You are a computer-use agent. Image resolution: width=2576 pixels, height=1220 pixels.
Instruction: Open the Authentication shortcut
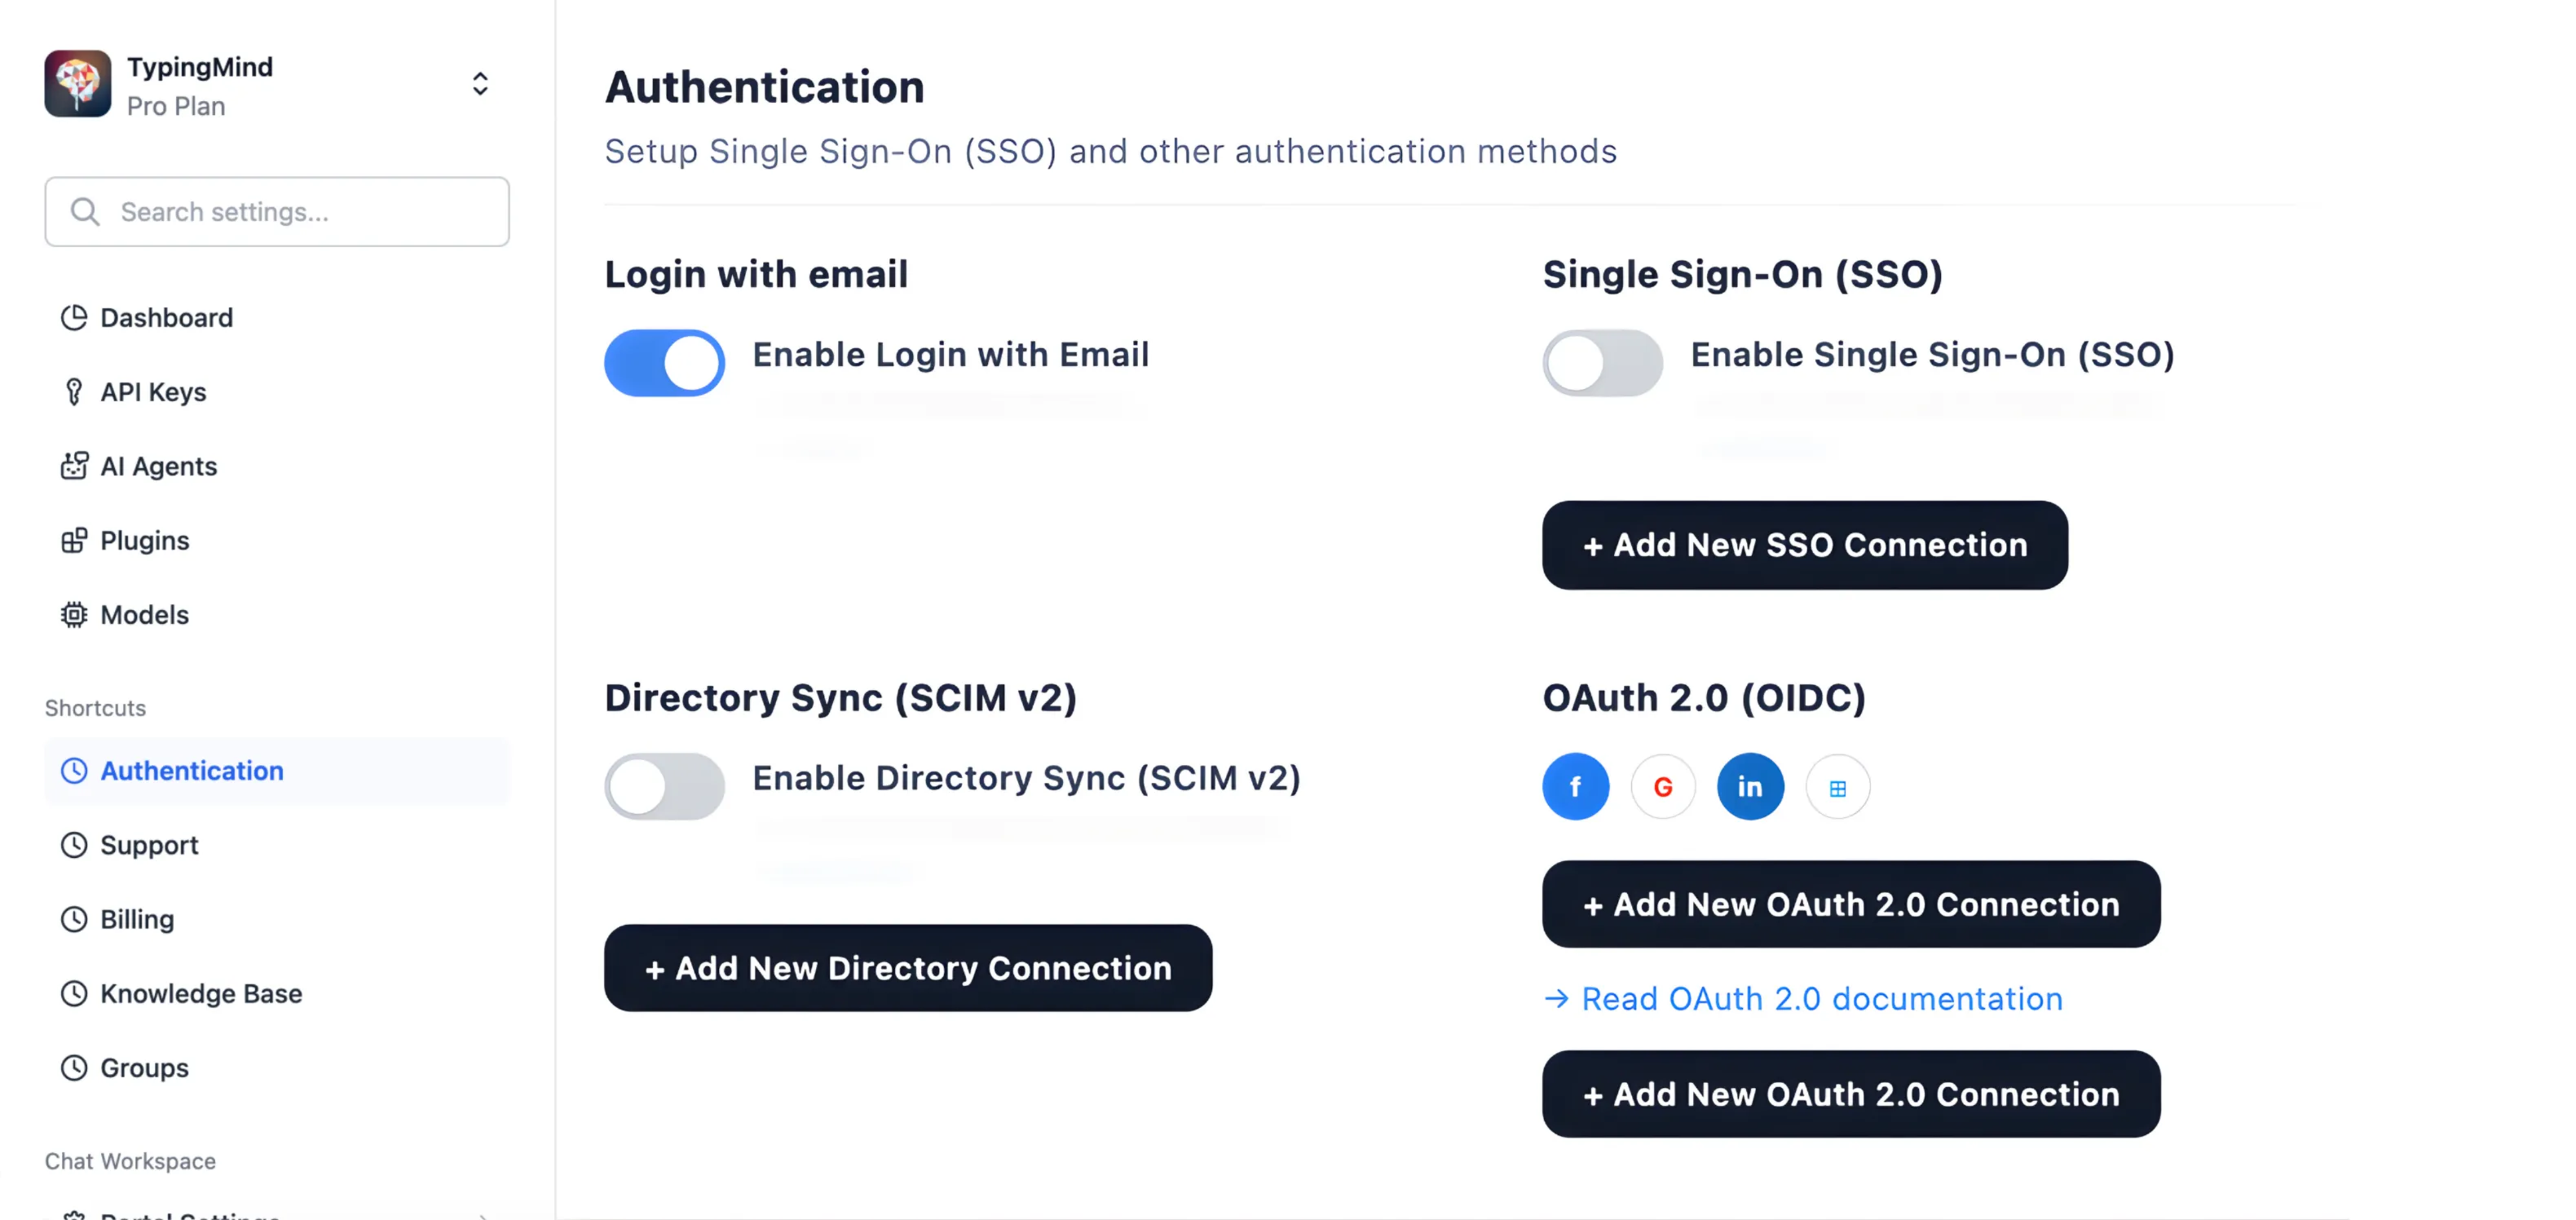191,771
